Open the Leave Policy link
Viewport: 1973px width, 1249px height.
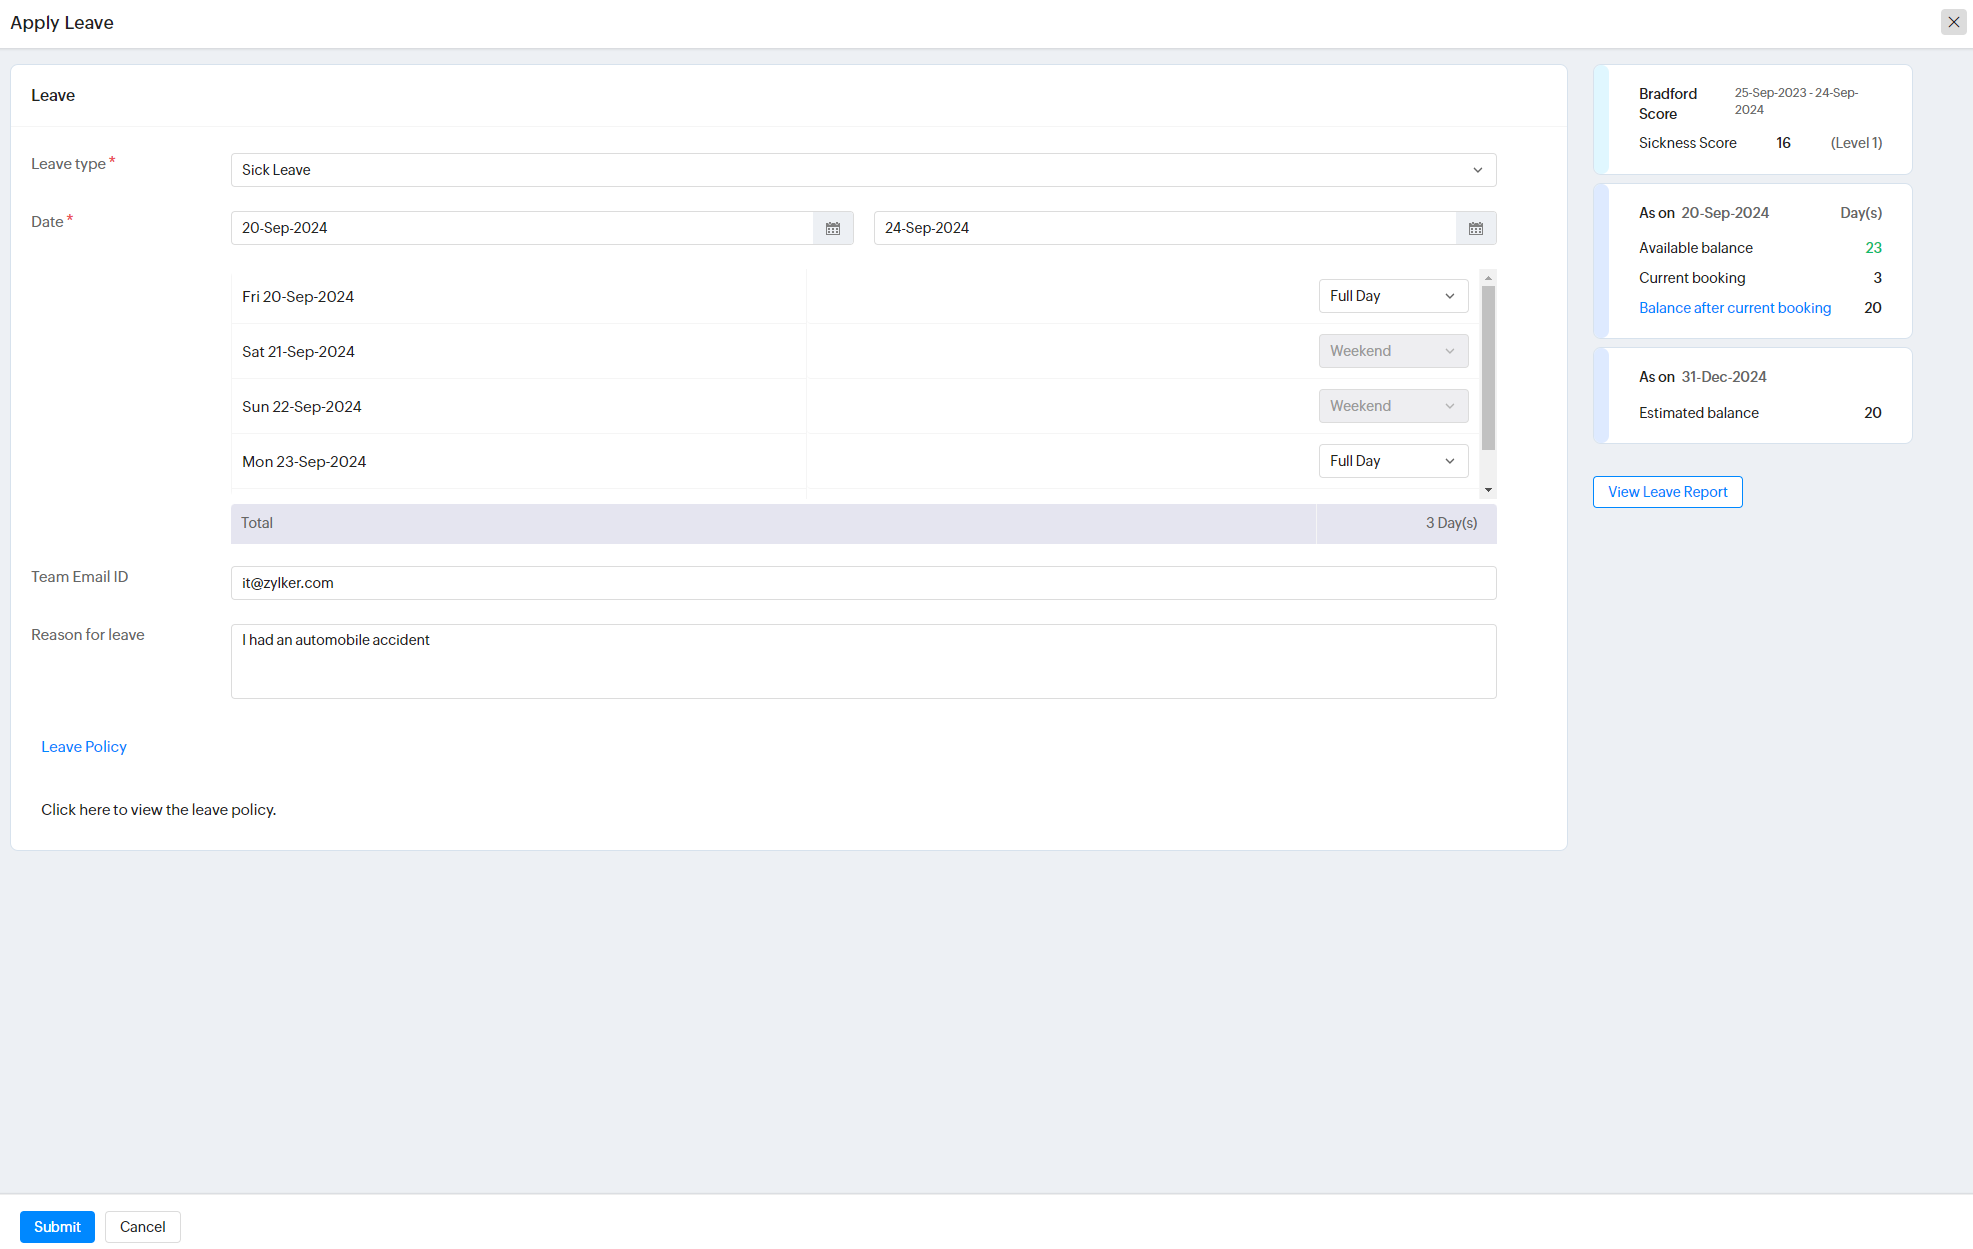tap(84, 747)
